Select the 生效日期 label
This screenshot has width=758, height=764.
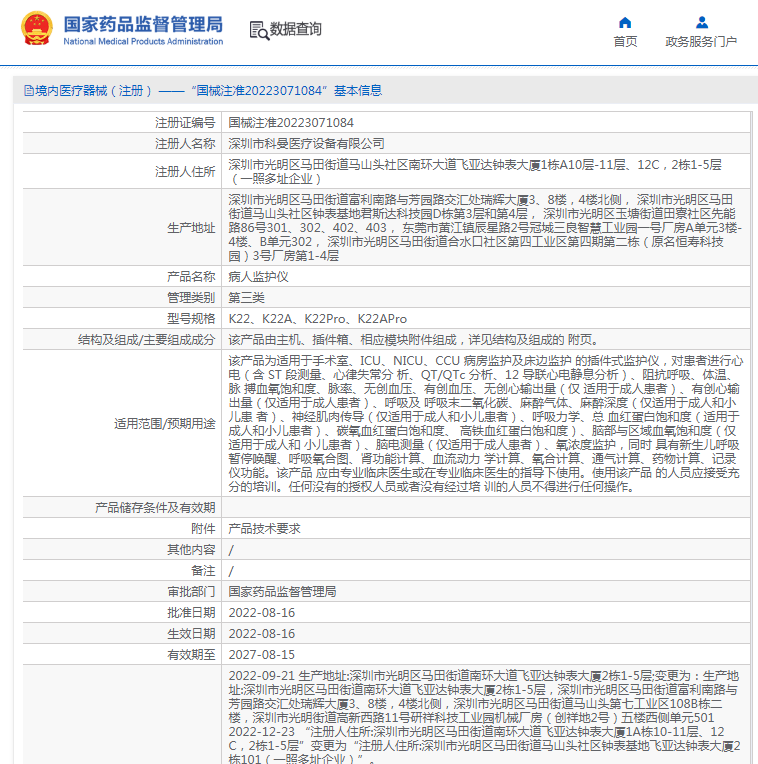pos(191,633)
